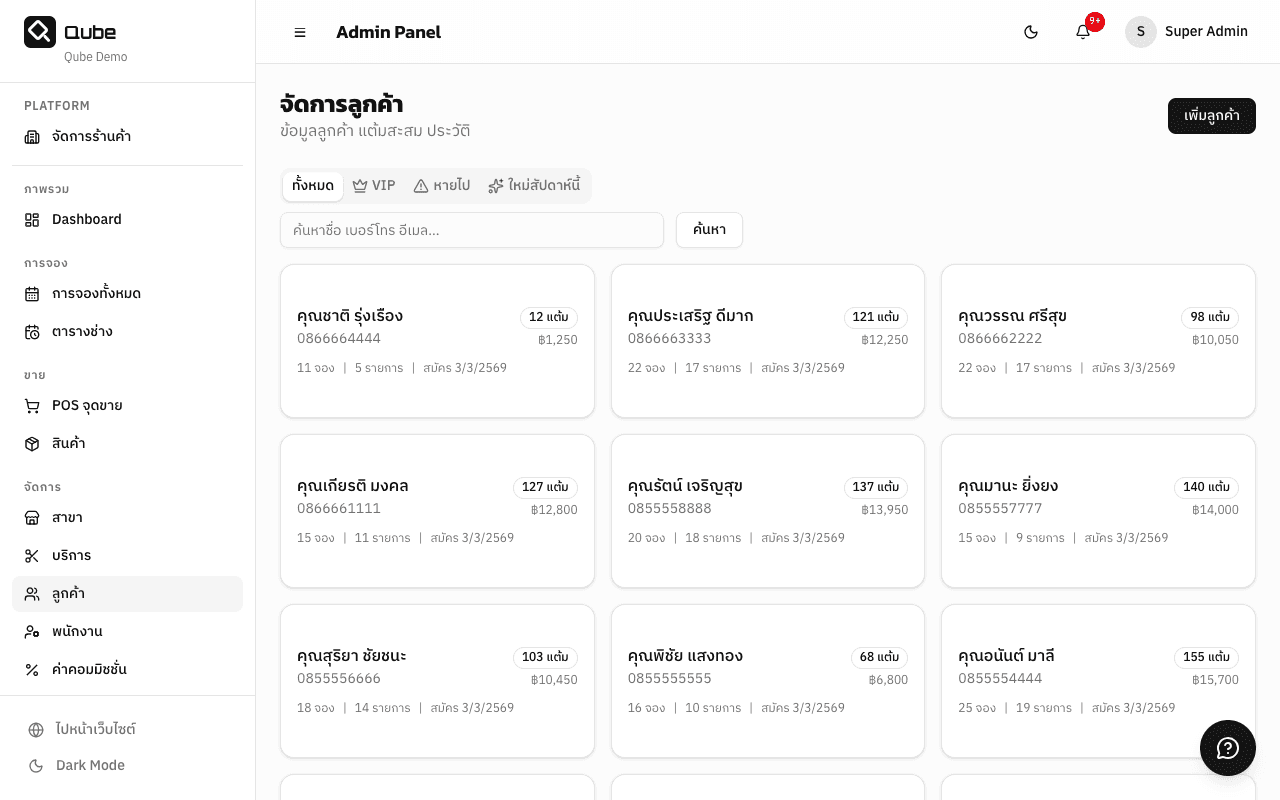Image resolution: width=1280 pixels, height=800 pixels.
Task: Click the hamburger menu icon in header
Action: (300, 32)
